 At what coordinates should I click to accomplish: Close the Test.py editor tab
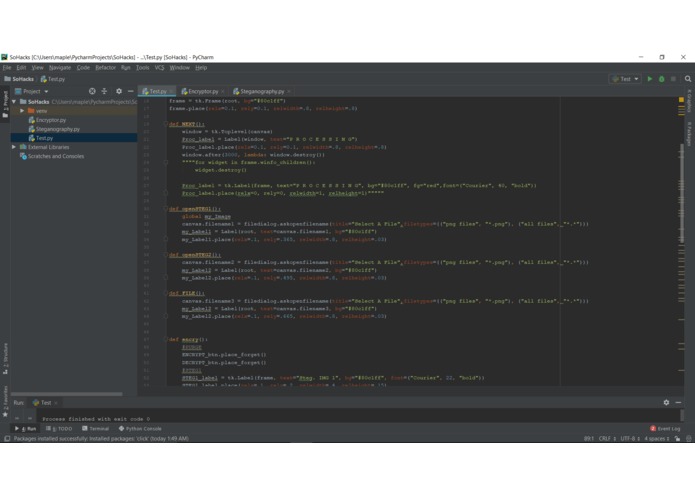point(171,92)
